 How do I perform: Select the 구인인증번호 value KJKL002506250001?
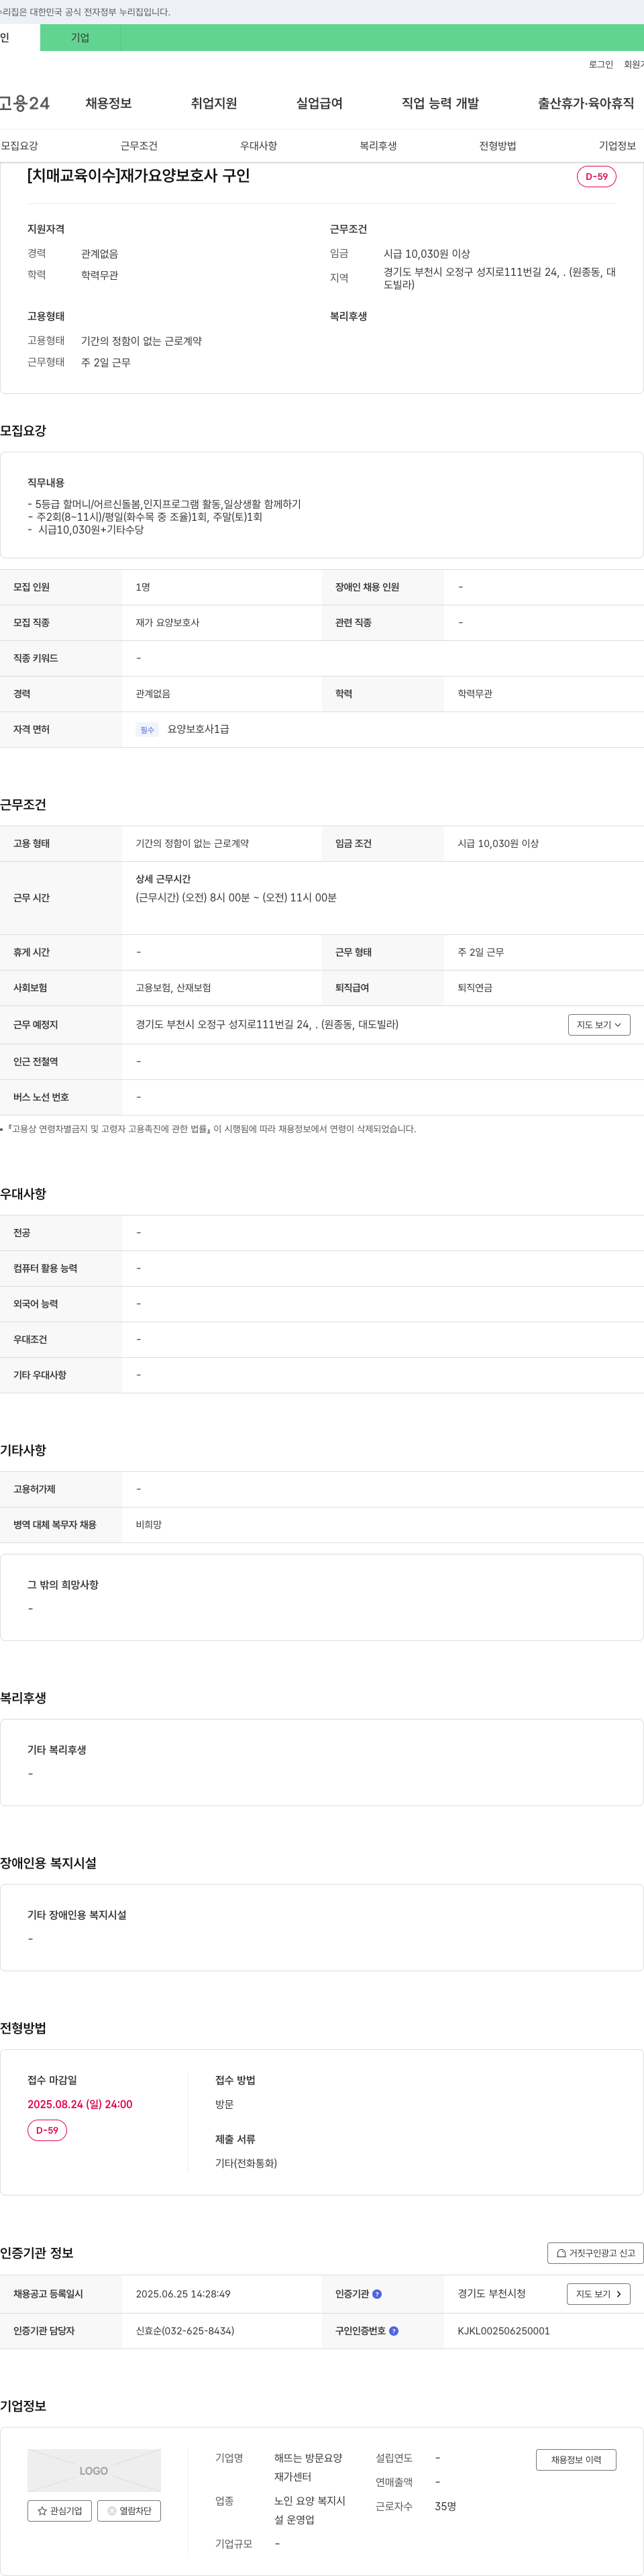(504, 2331)
